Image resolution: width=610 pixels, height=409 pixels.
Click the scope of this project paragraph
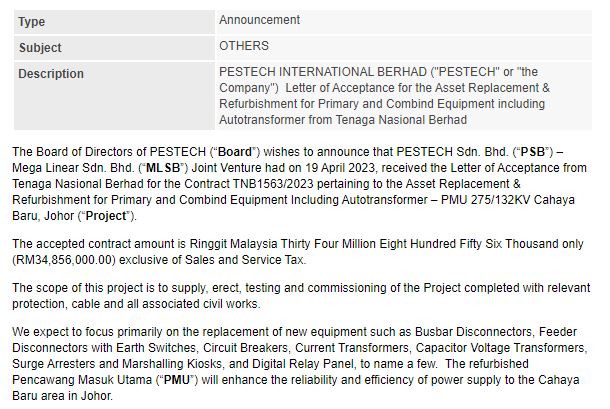[x=301, y=296]
